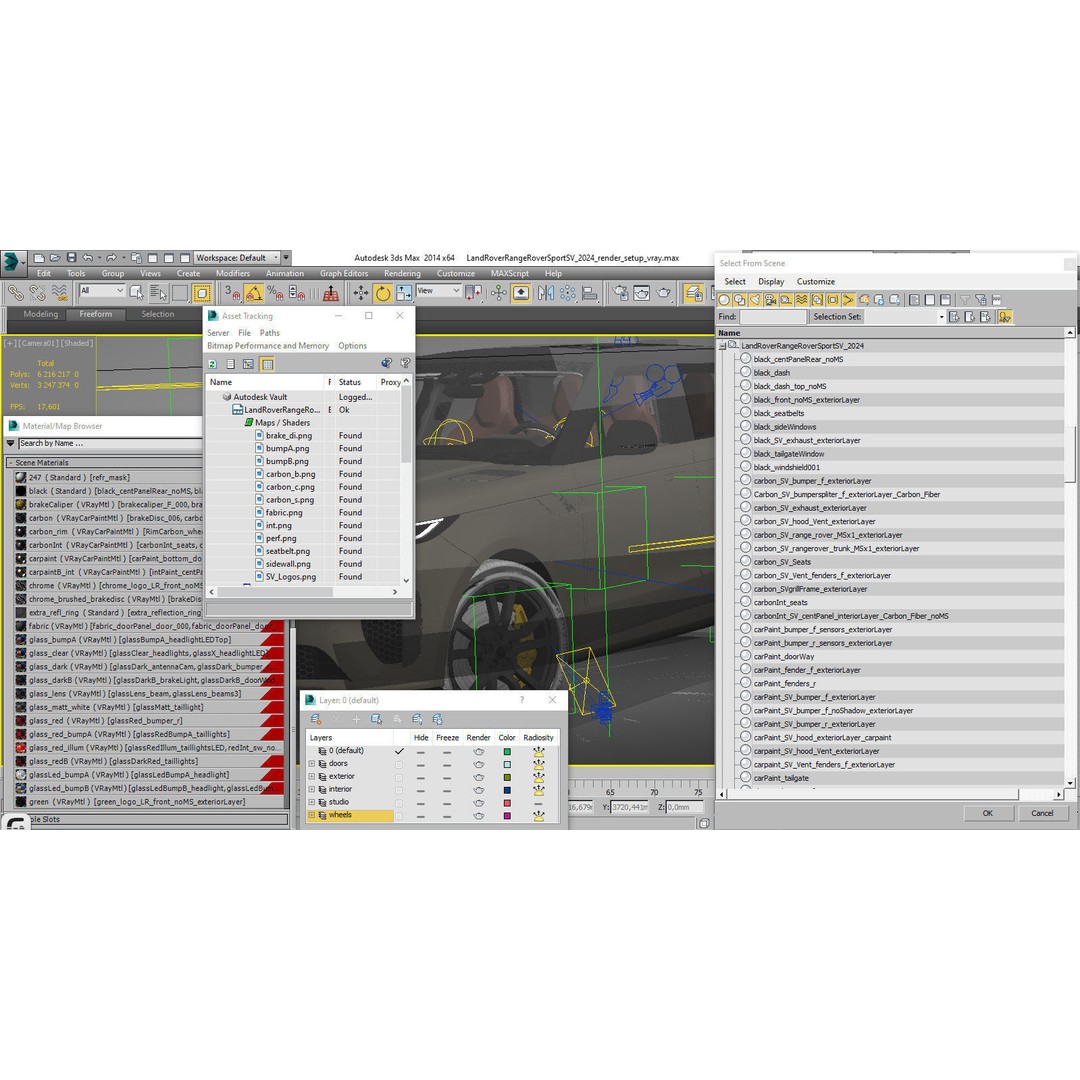Click the Mirror tool icon
The width and height of the screenshot is (1080, 1080).
pos(546,293)
